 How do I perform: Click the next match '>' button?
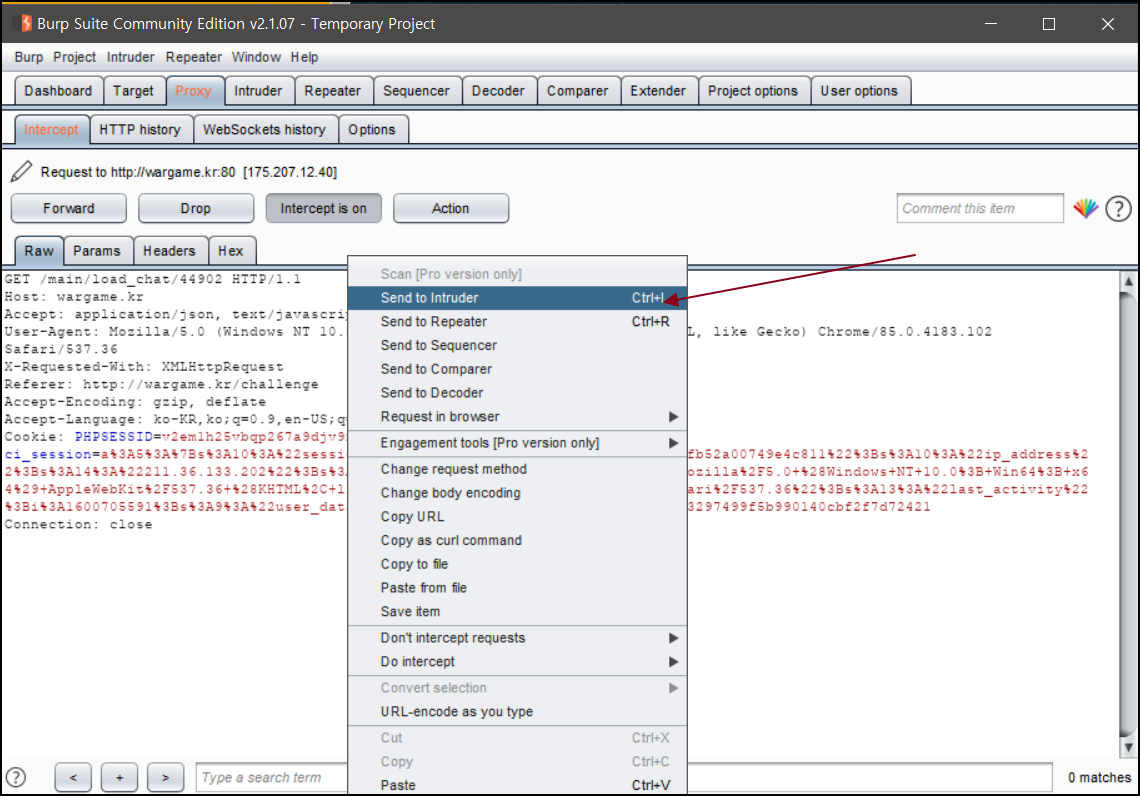click(165, 777)
